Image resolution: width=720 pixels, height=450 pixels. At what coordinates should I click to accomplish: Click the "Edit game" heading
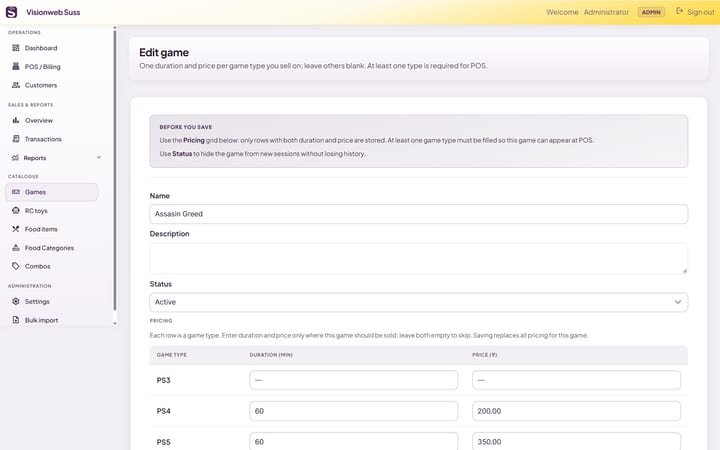point(164,52)
